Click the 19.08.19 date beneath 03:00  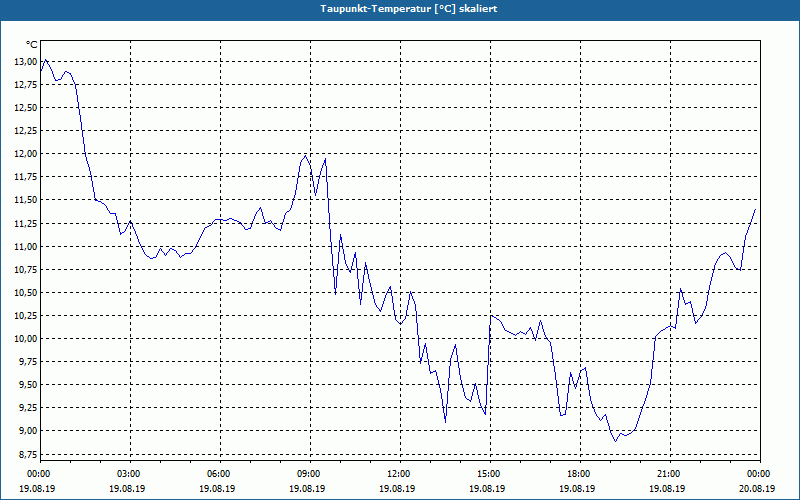pos(127,488)
